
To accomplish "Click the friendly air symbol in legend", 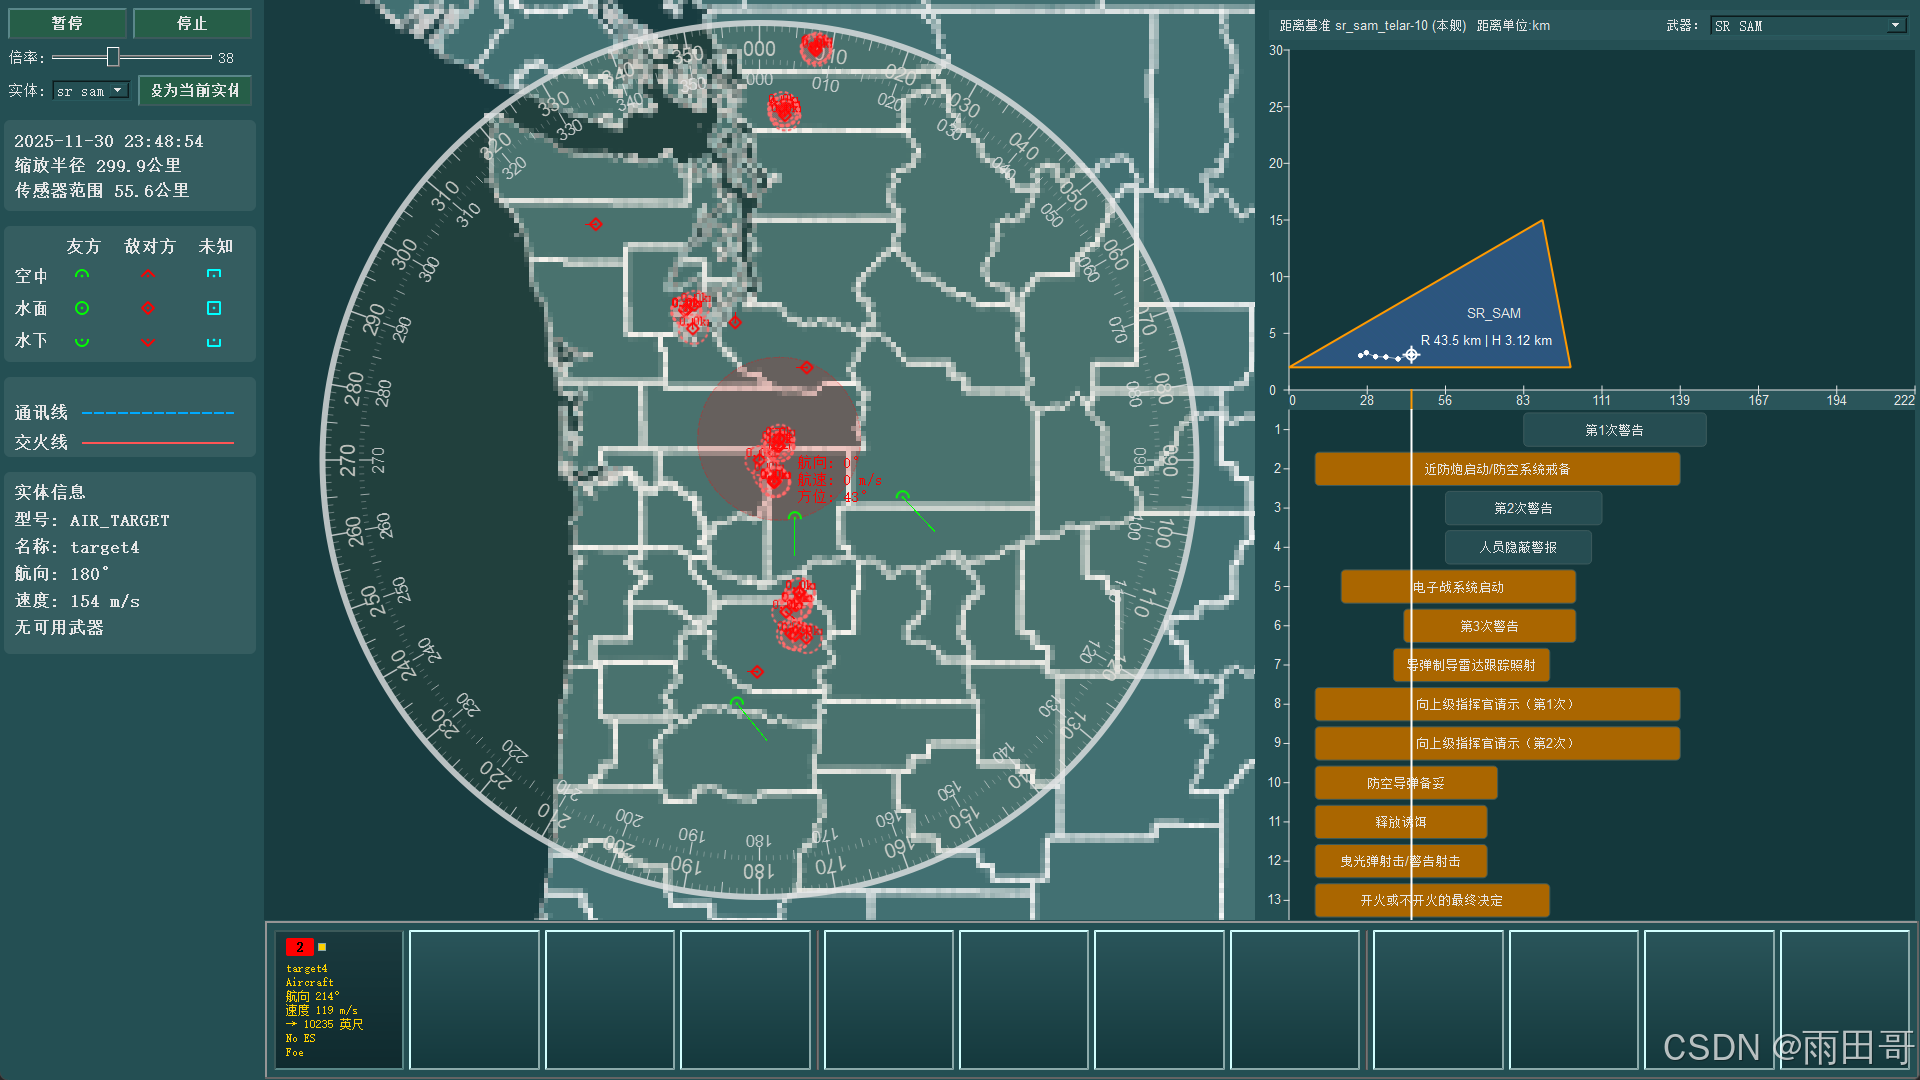I will coord(82,275).
